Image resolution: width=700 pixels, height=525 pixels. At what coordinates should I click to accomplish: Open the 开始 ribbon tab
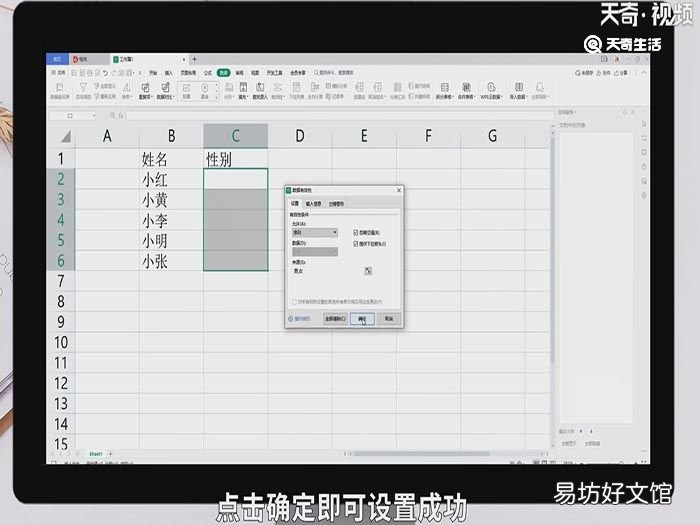(x=153, y=72)
